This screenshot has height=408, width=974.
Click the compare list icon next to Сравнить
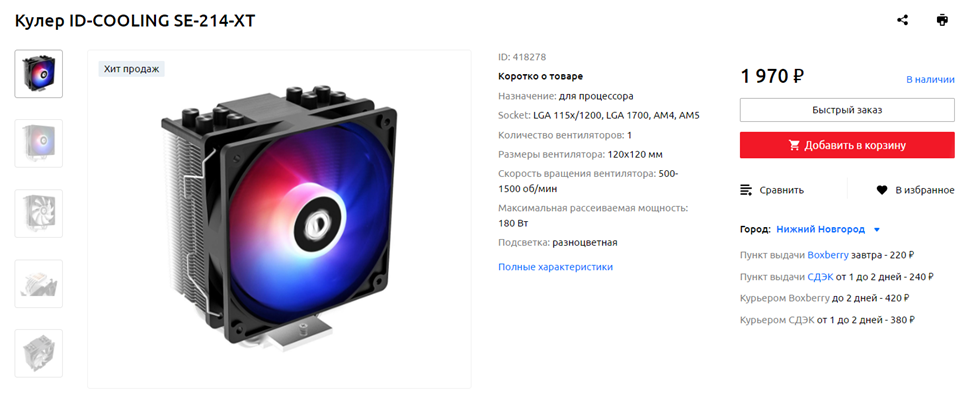tap(746, 190)
